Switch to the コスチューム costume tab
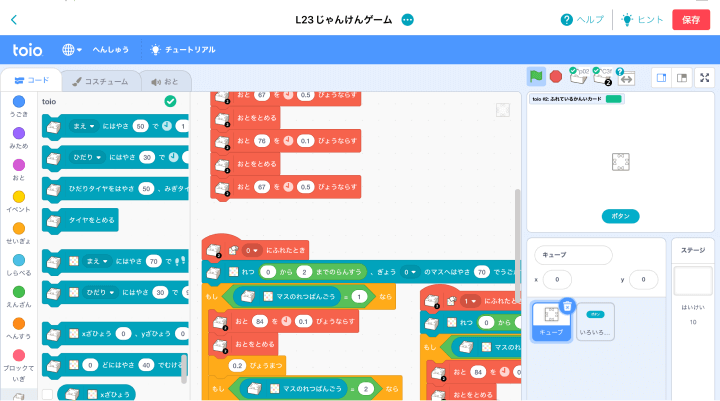 point(101,82)
